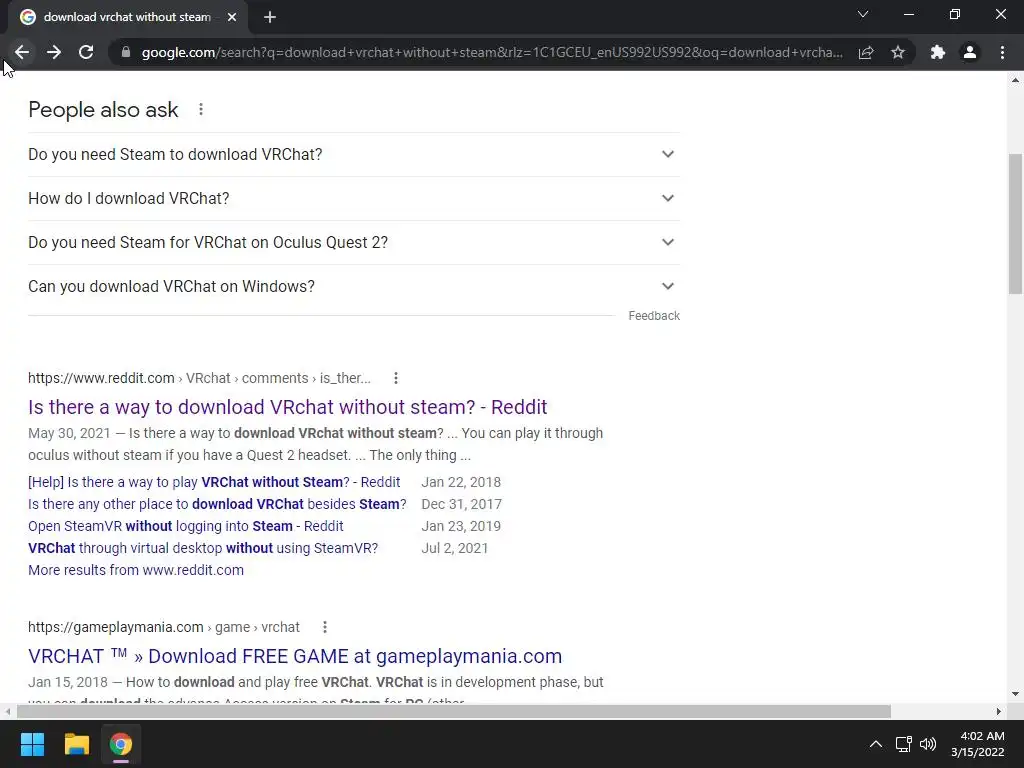
Task: Restore down the Chrome window
Action: (955, 14)
